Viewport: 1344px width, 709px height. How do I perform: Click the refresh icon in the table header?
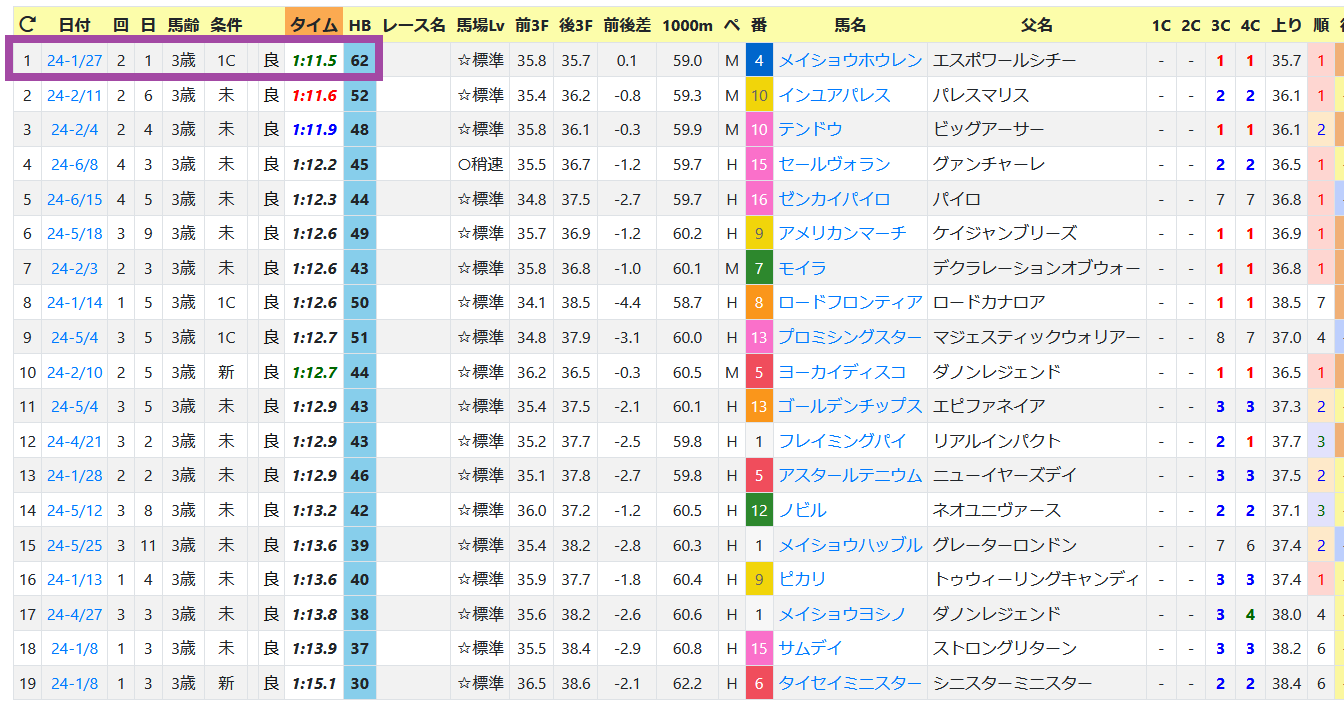(x=27, y=25)
